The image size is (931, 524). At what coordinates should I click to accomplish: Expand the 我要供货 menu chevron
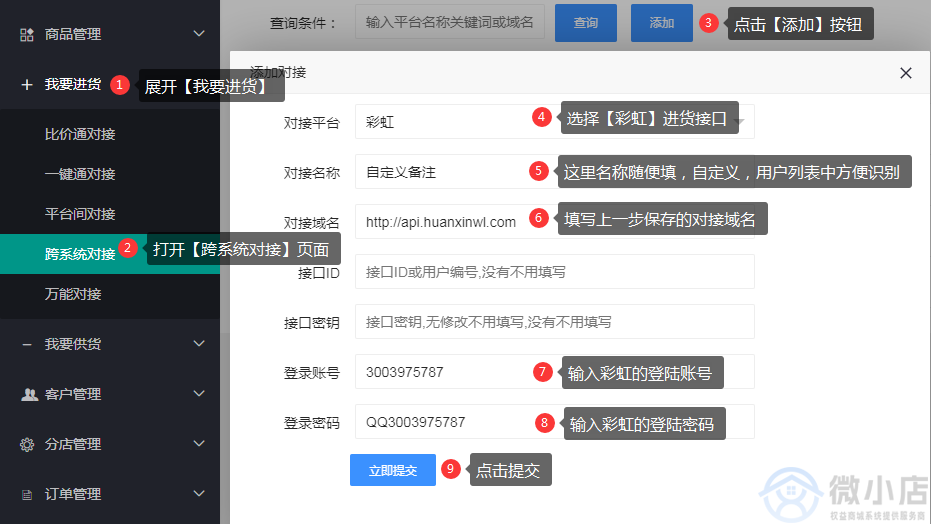tap(200, 344)
